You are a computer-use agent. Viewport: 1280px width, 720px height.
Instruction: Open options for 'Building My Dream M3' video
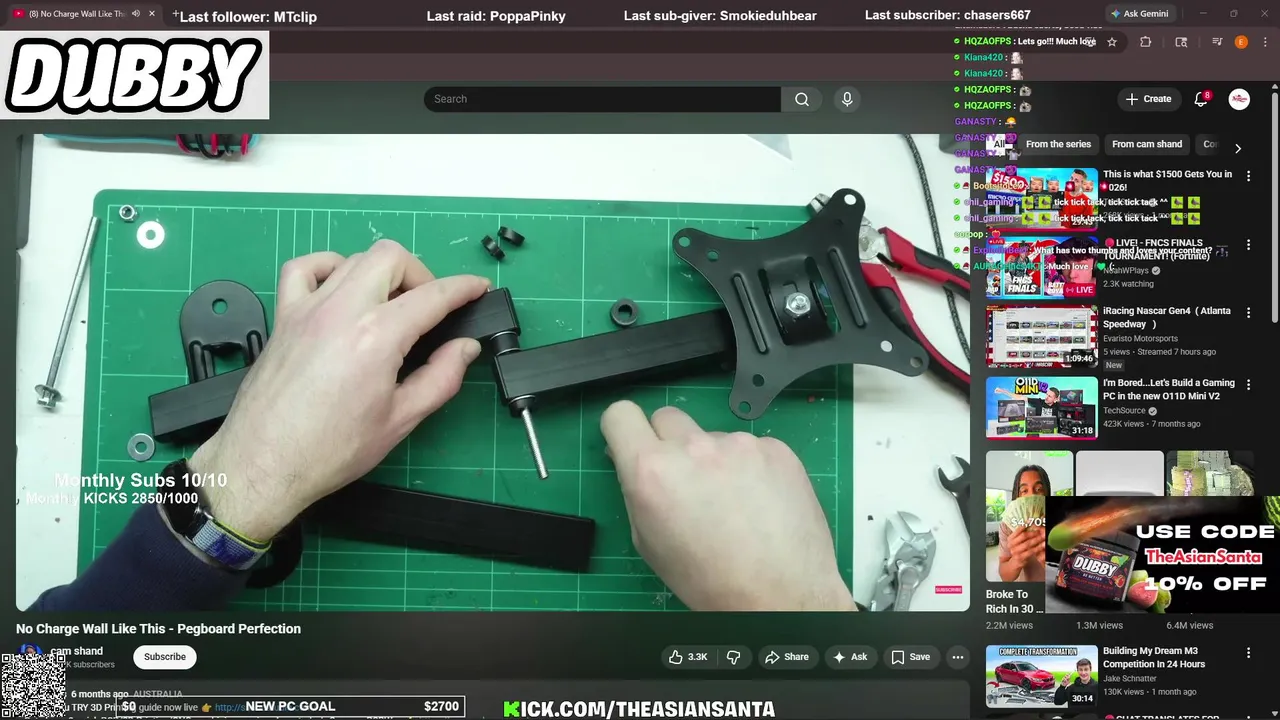click(1248, 653)
